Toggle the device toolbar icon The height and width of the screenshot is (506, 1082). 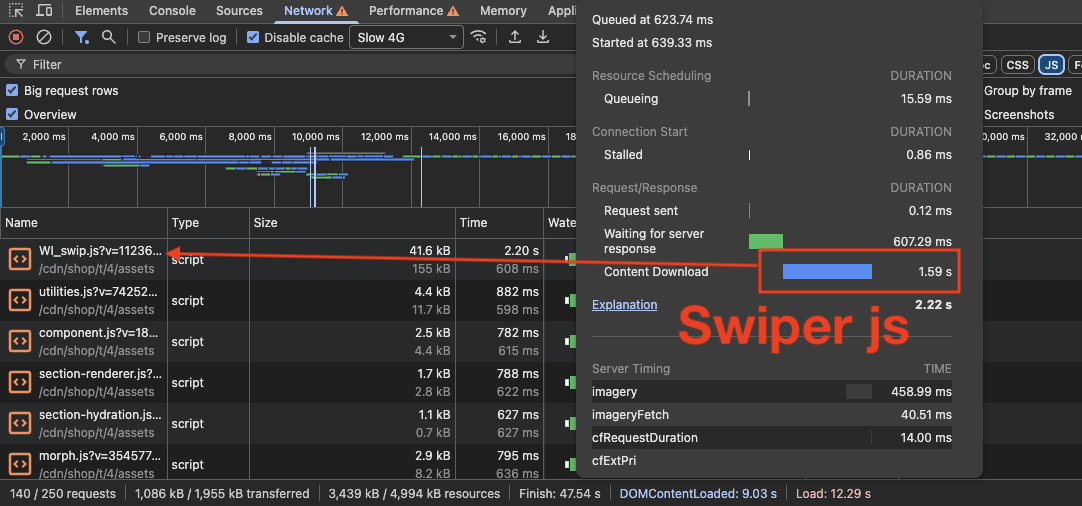click(x=44, y=11)
